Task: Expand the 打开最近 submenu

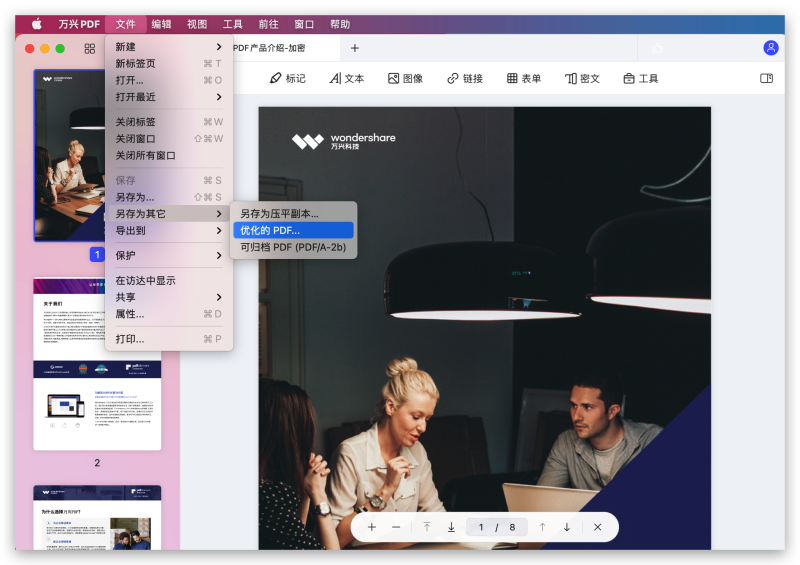Action: (169, 97)
